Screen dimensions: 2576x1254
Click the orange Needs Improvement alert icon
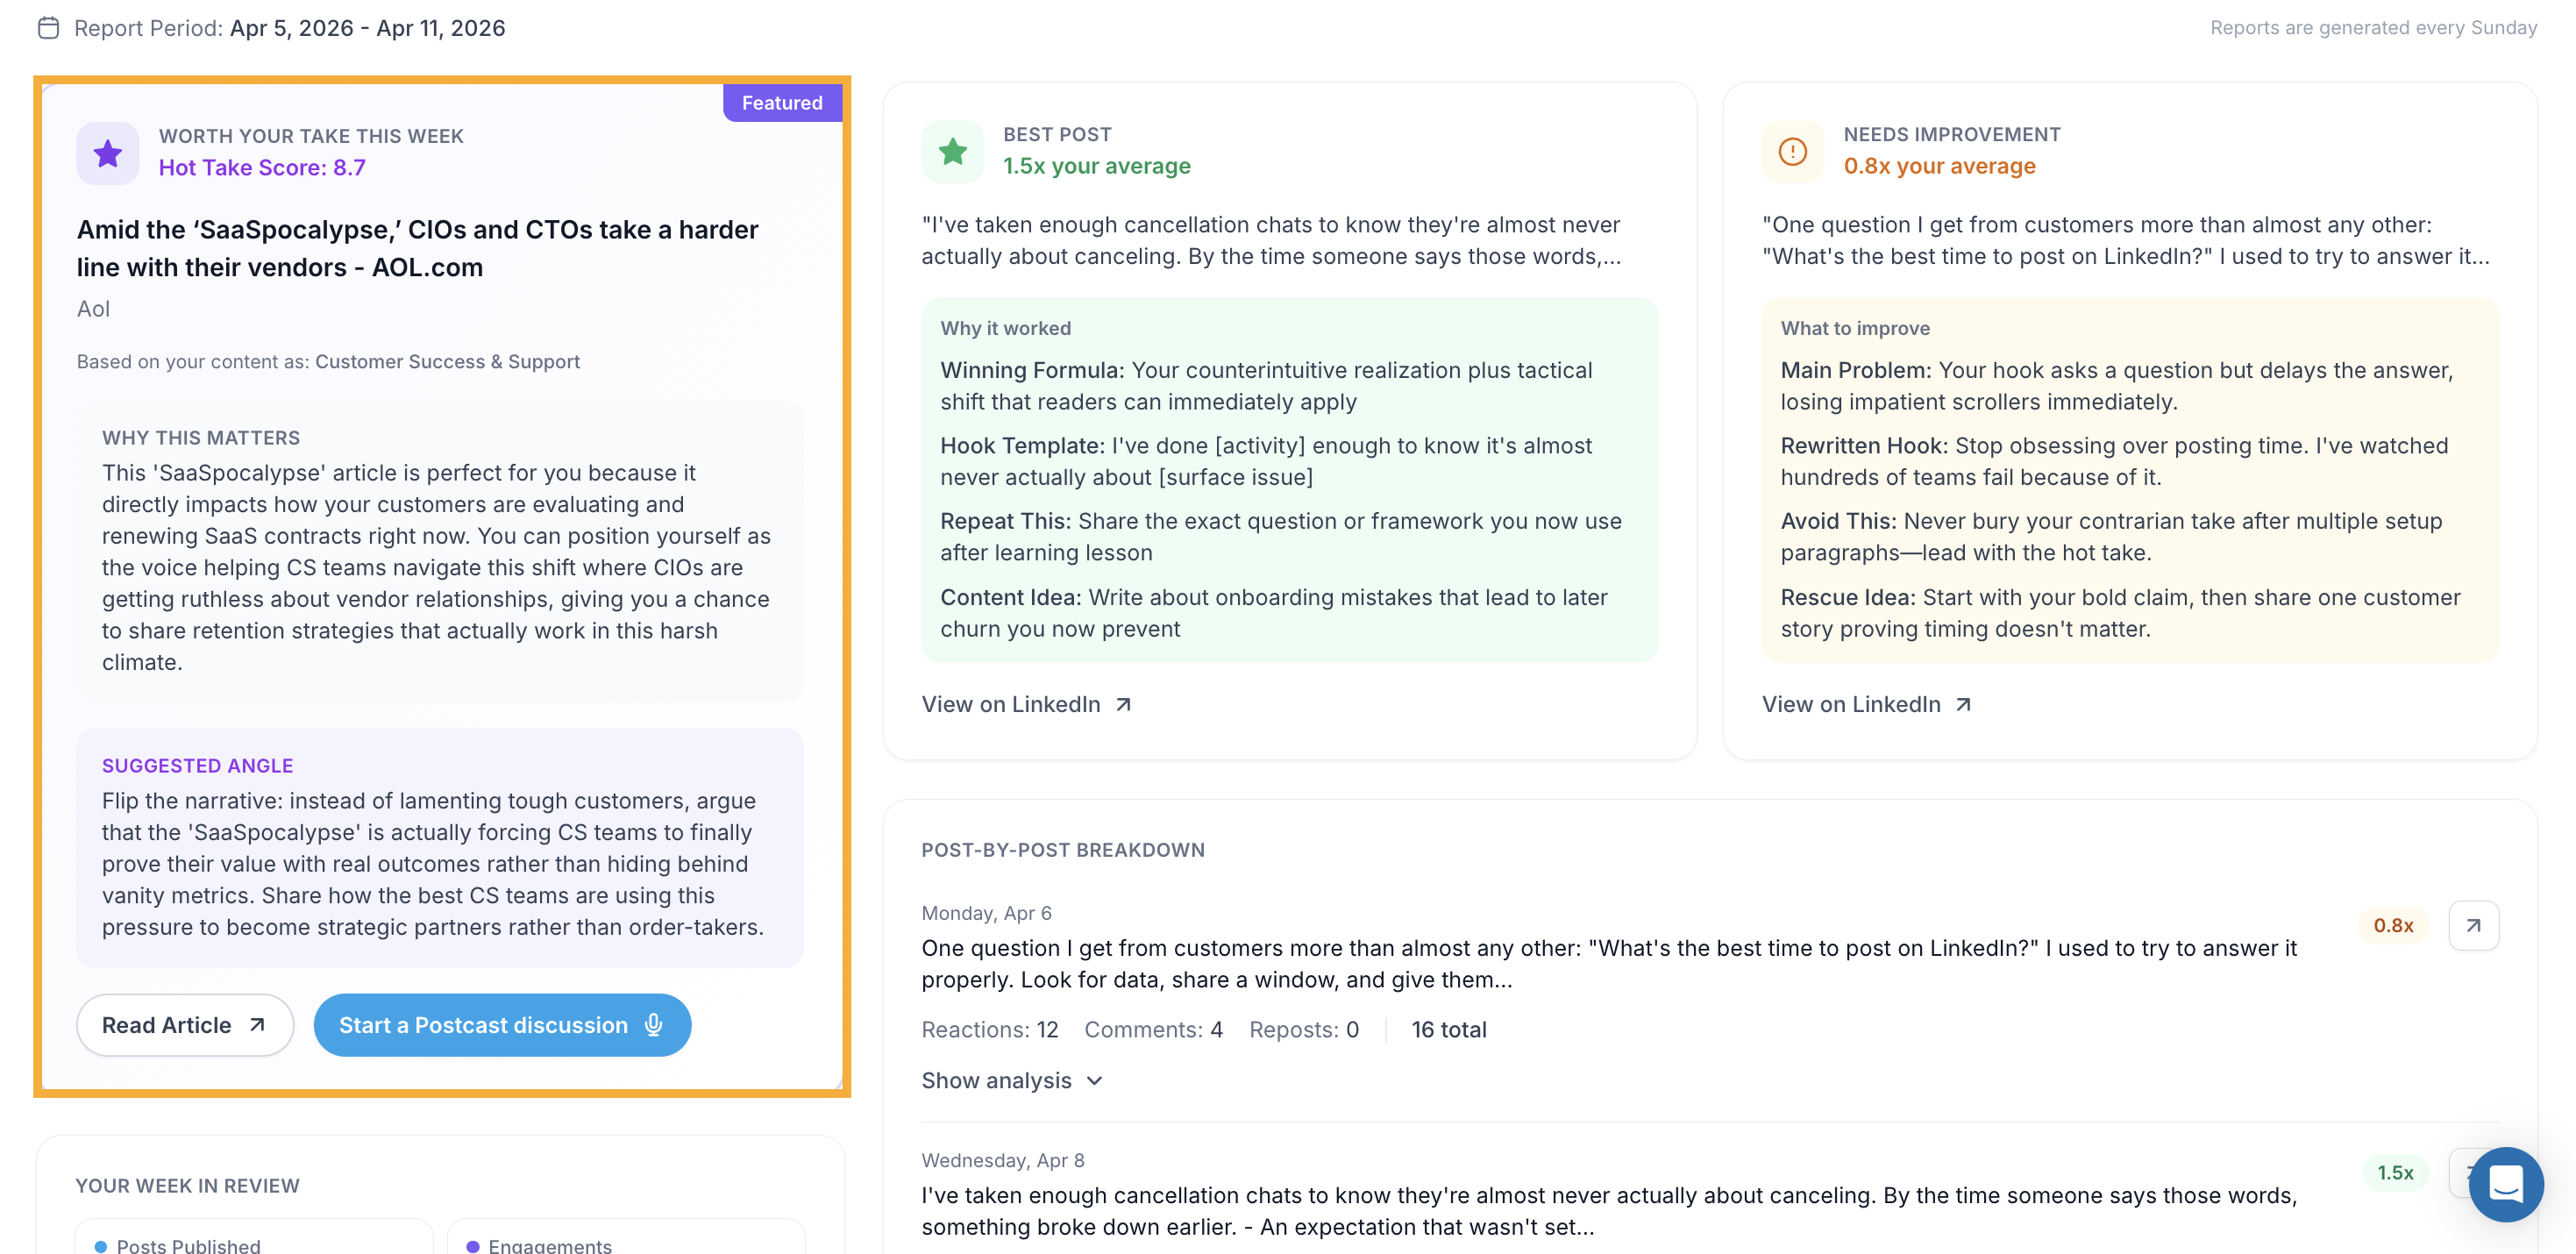pos(1792,151)
